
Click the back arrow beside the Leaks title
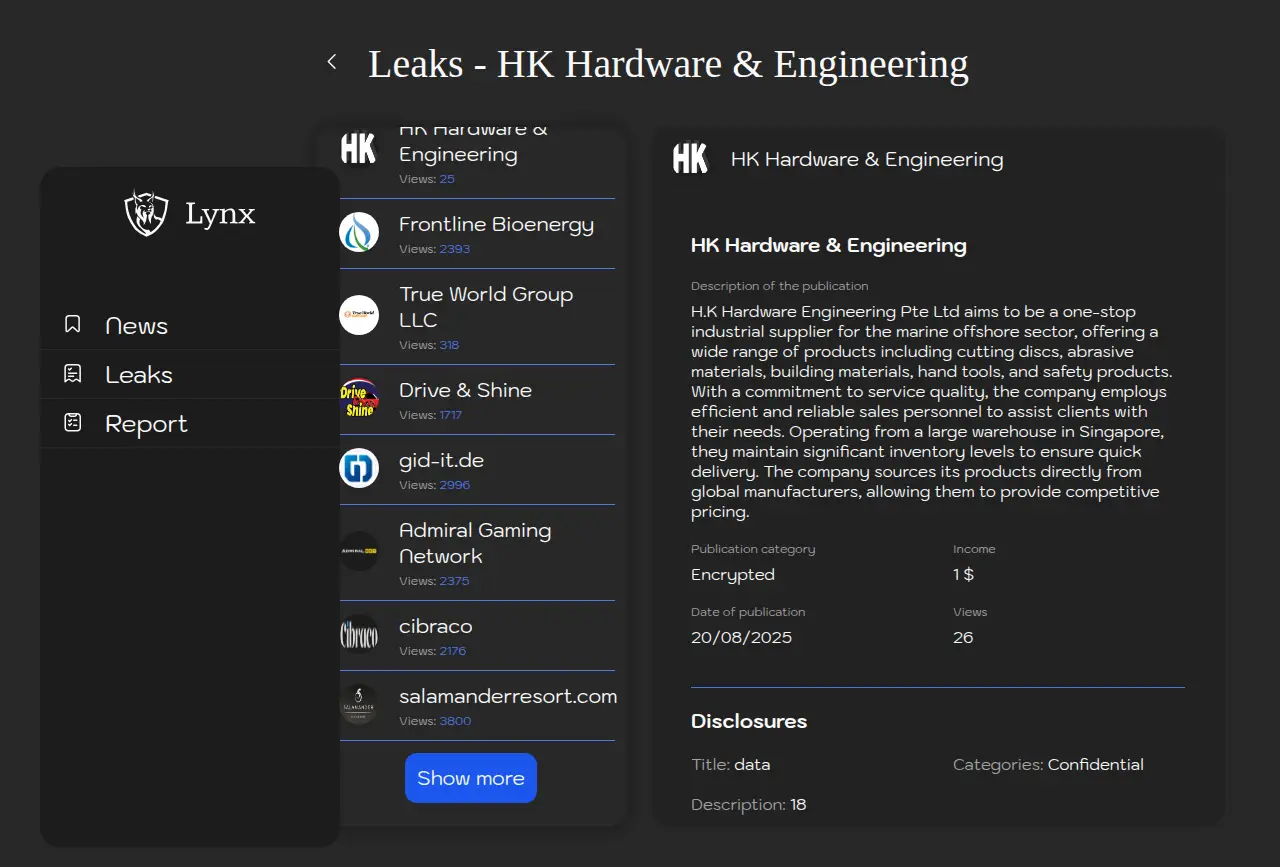point(332,62)
